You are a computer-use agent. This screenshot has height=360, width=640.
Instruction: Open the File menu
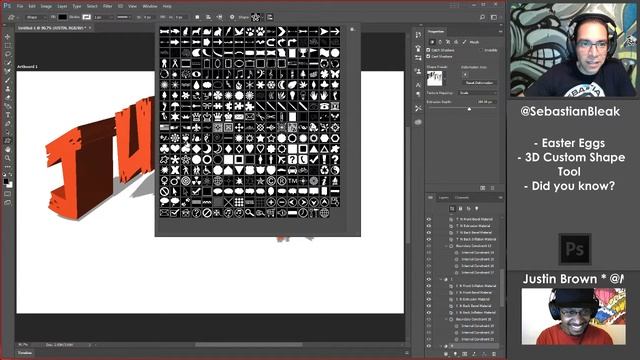pyautogui.click(x=20, y=6)
